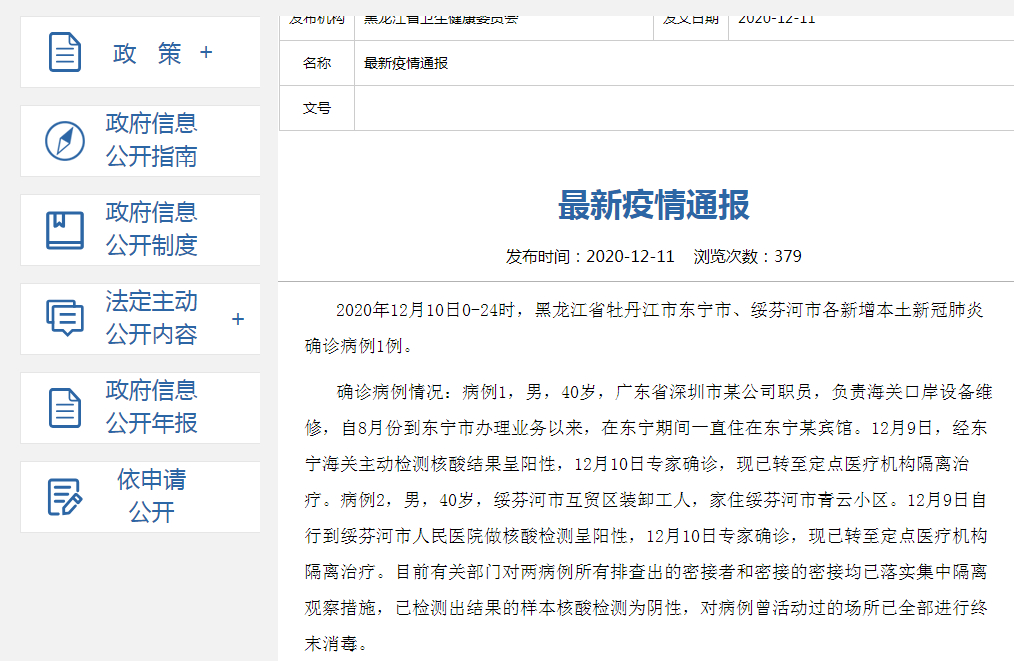Click the compass icon beside 政府信息公开指南
Screen dimensions: 1014x661
[64, 140]
